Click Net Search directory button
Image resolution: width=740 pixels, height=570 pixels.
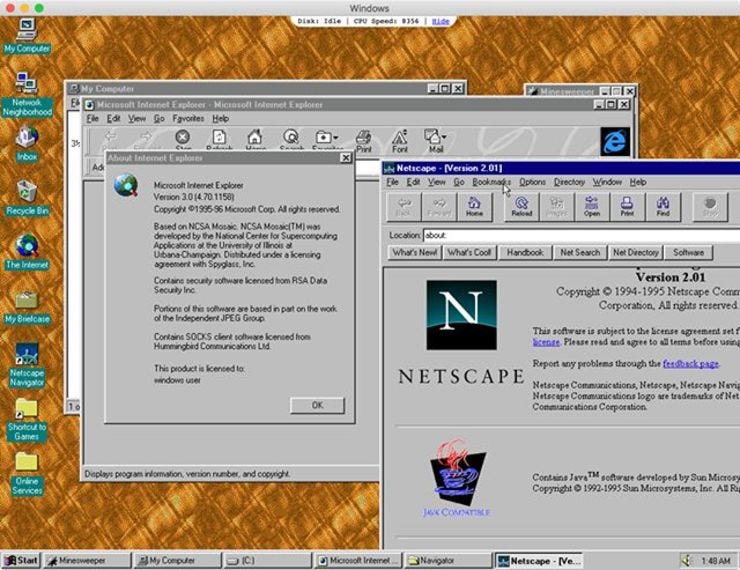(580, 253)
